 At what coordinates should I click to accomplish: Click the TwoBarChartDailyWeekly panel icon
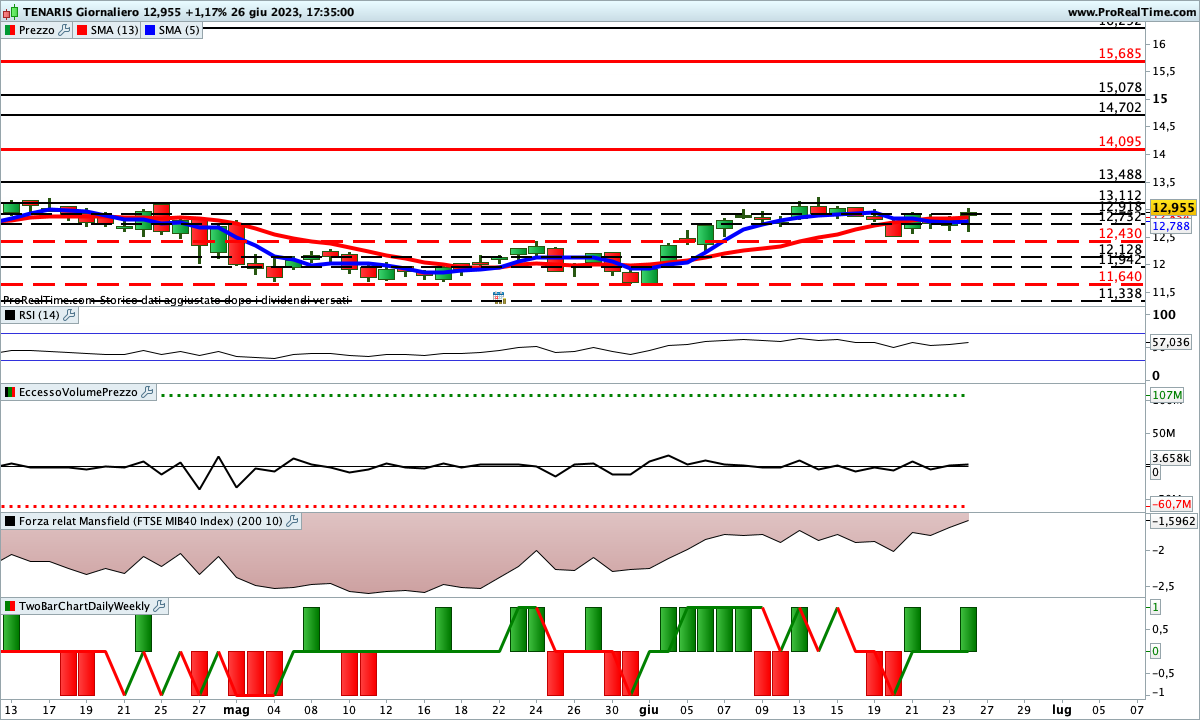(x=10, y=606)
